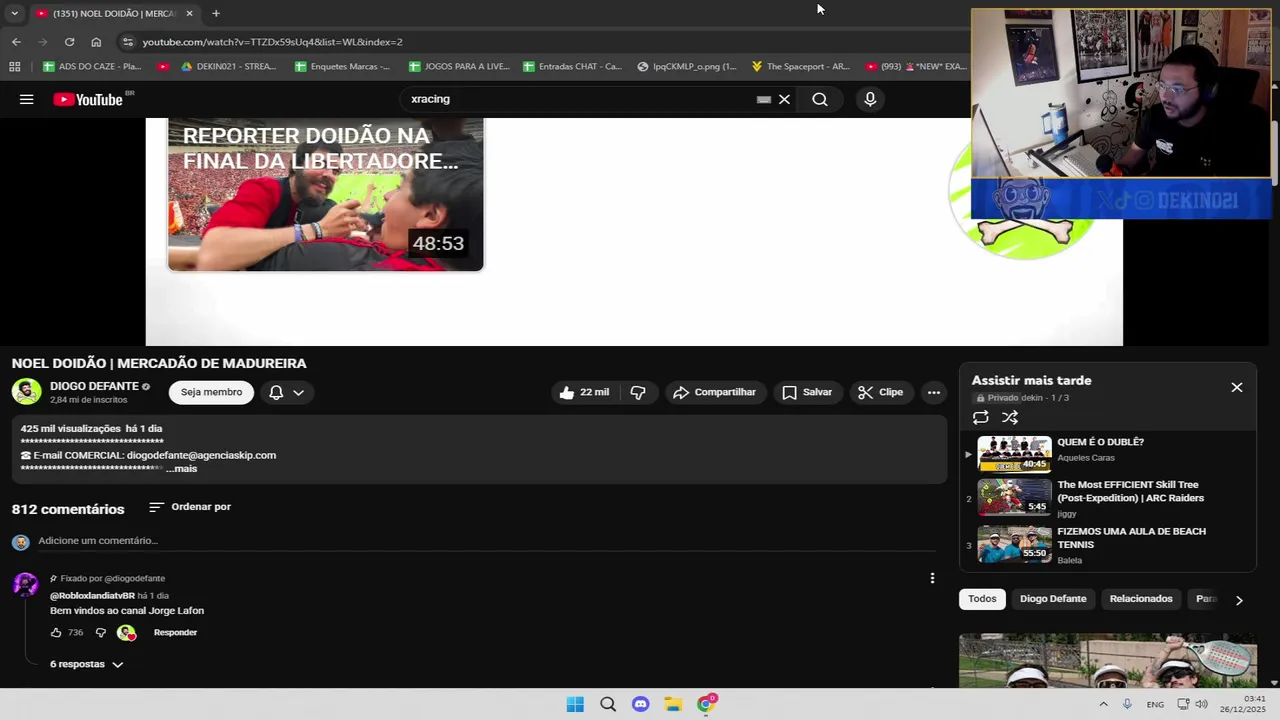Image resolution: width=1280 pixels, height=720 pixels.
Task: Toggle the playlist loop button
Action: [981, 417]
